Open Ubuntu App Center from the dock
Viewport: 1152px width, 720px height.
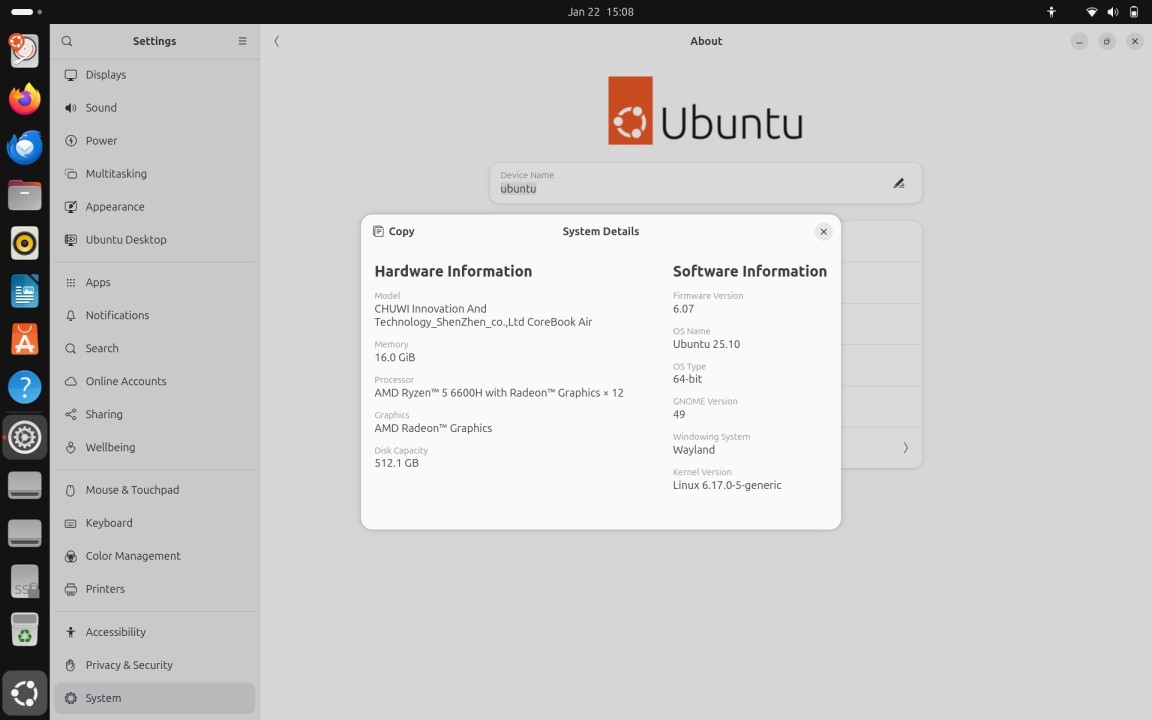(x=24, y=339)
